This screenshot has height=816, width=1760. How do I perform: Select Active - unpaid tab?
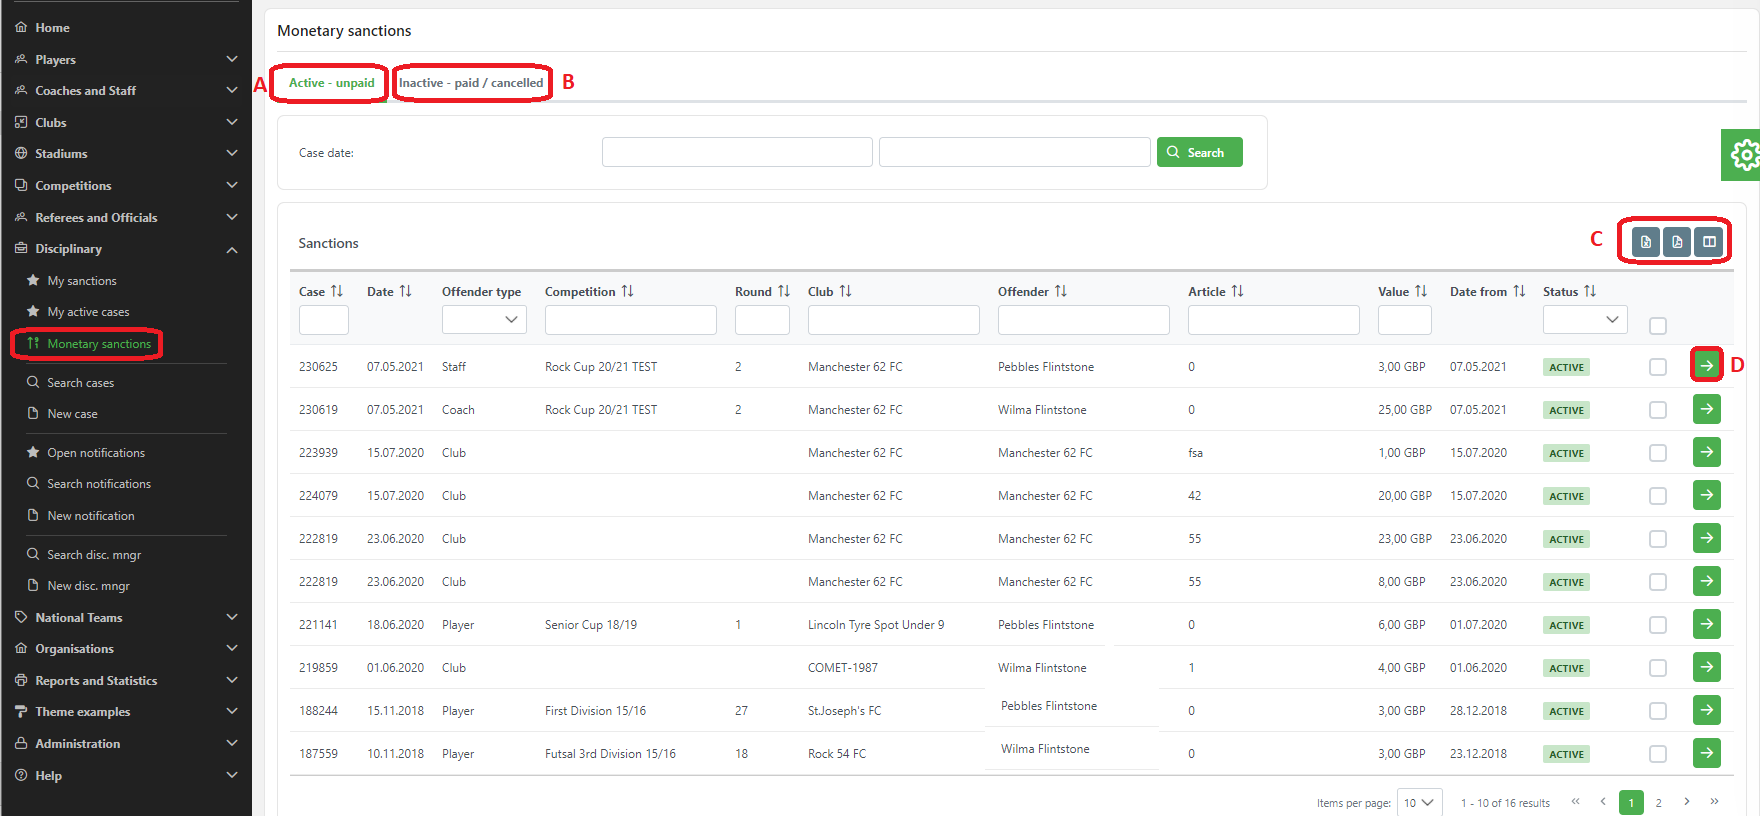pyautogui.click(x=331, y=83)
